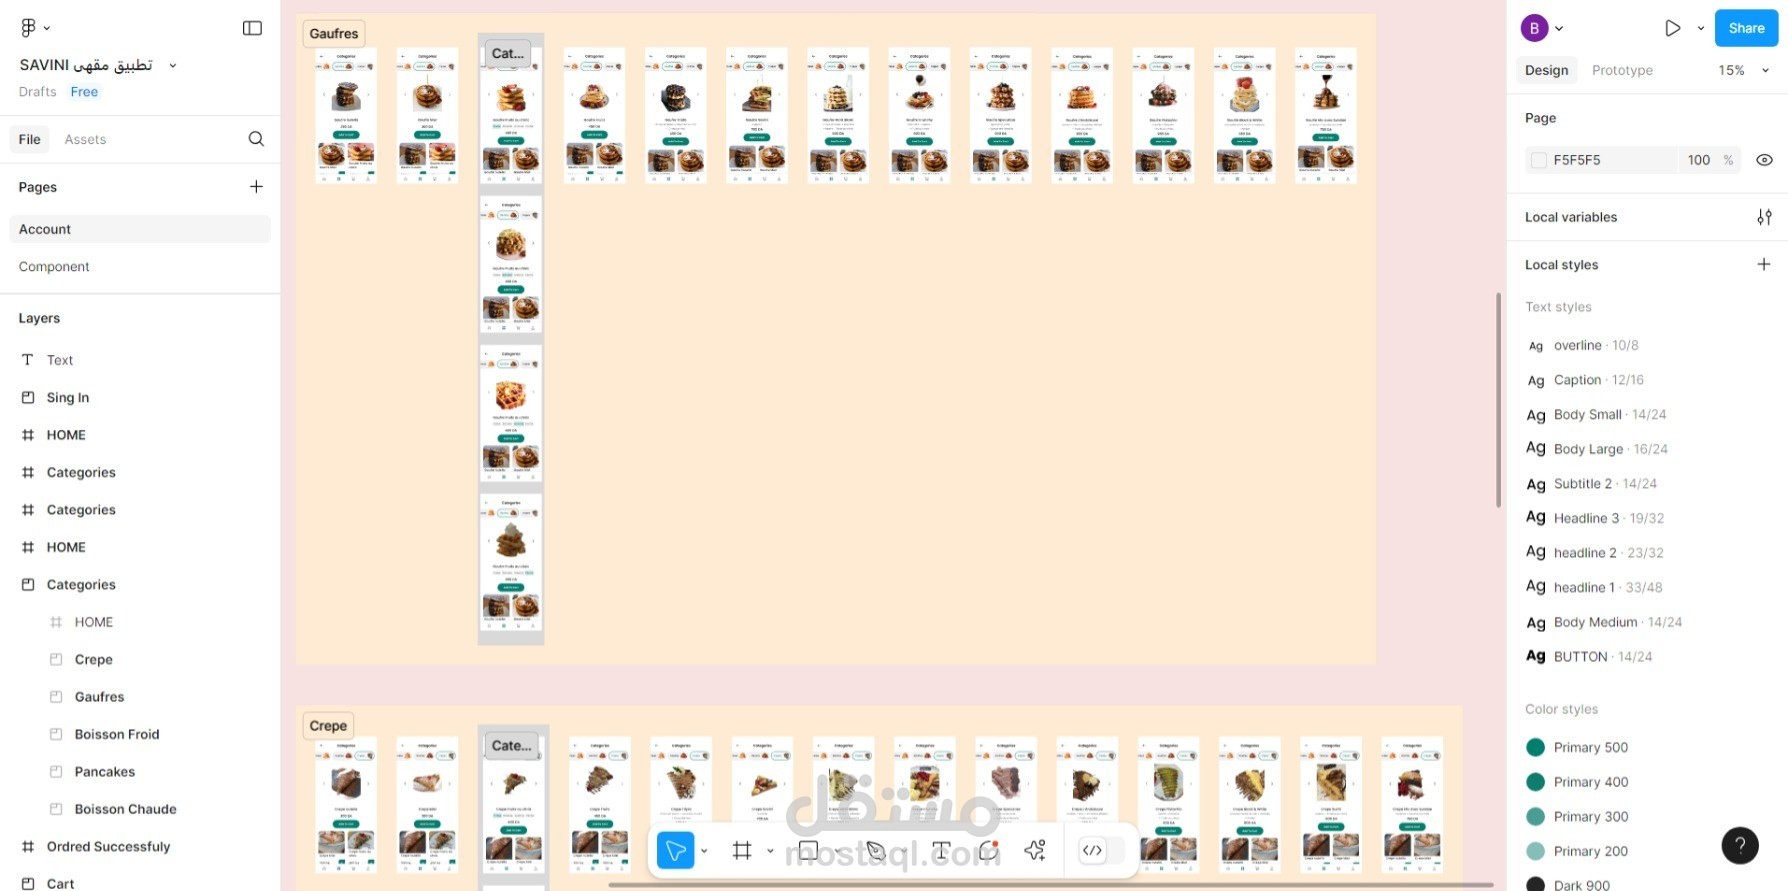This screenshot has width=1788, height=891.
Task: Select the Account page
Action: [x=140, y=229]
